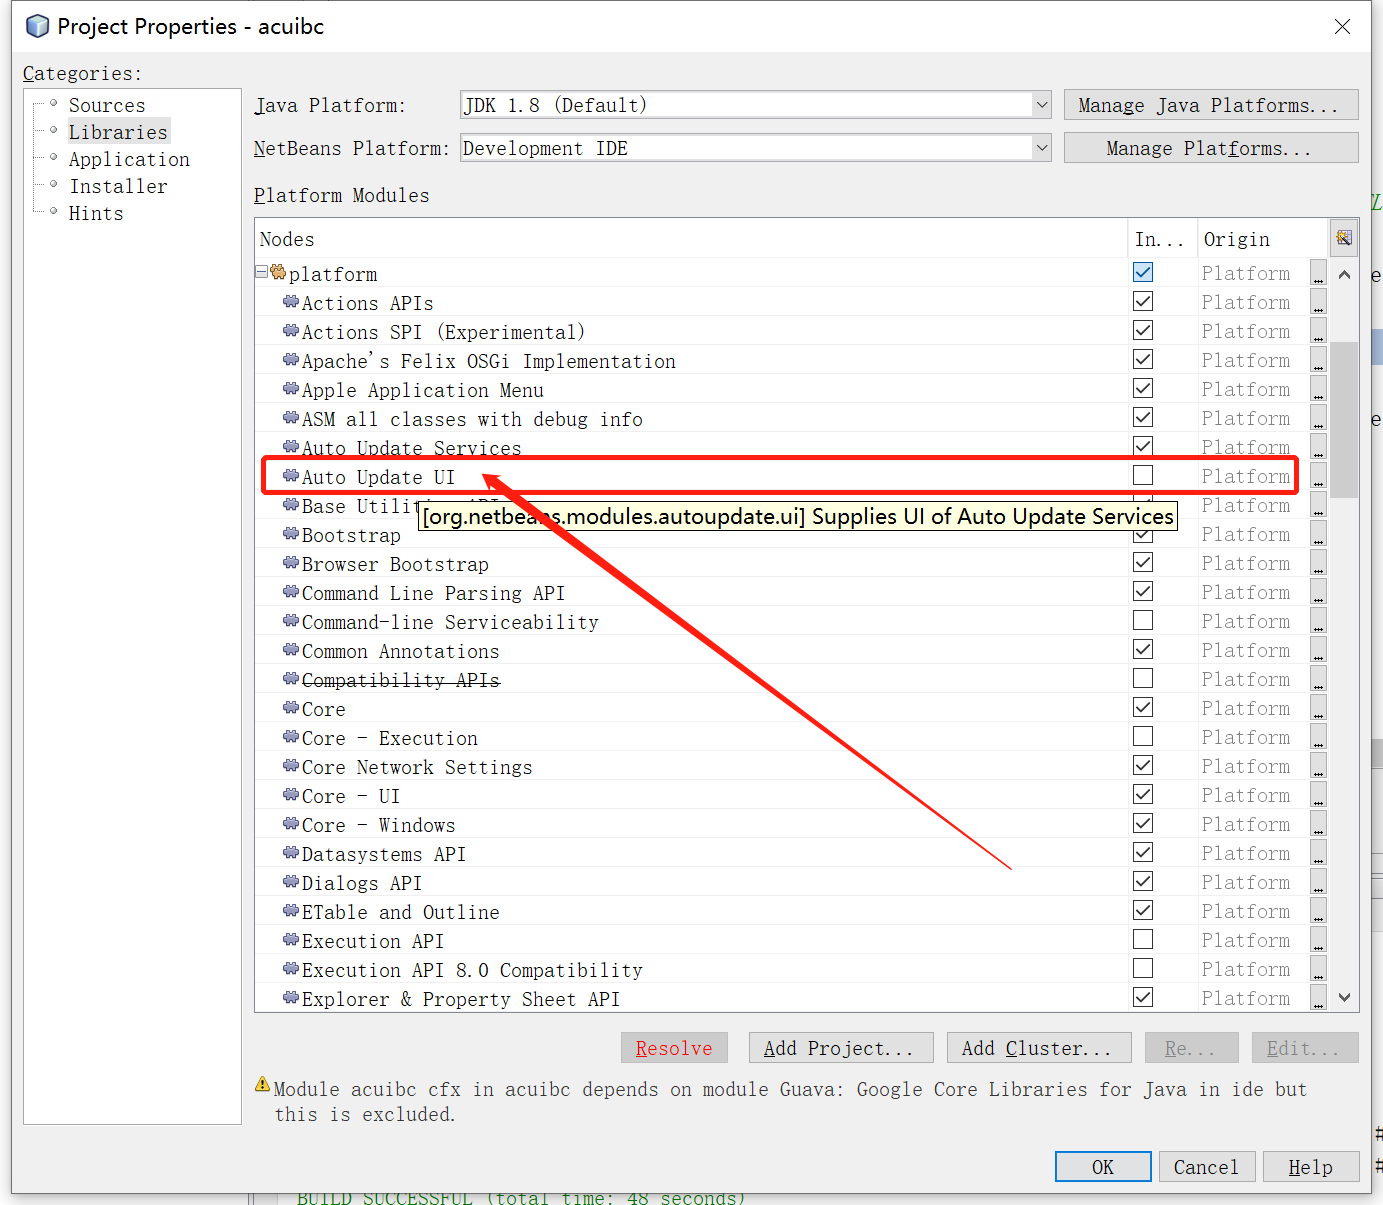Screen dimensions: 1383x1205
Task: Enable the Core - Execution checkbox
Action: tap(1143, 736)
